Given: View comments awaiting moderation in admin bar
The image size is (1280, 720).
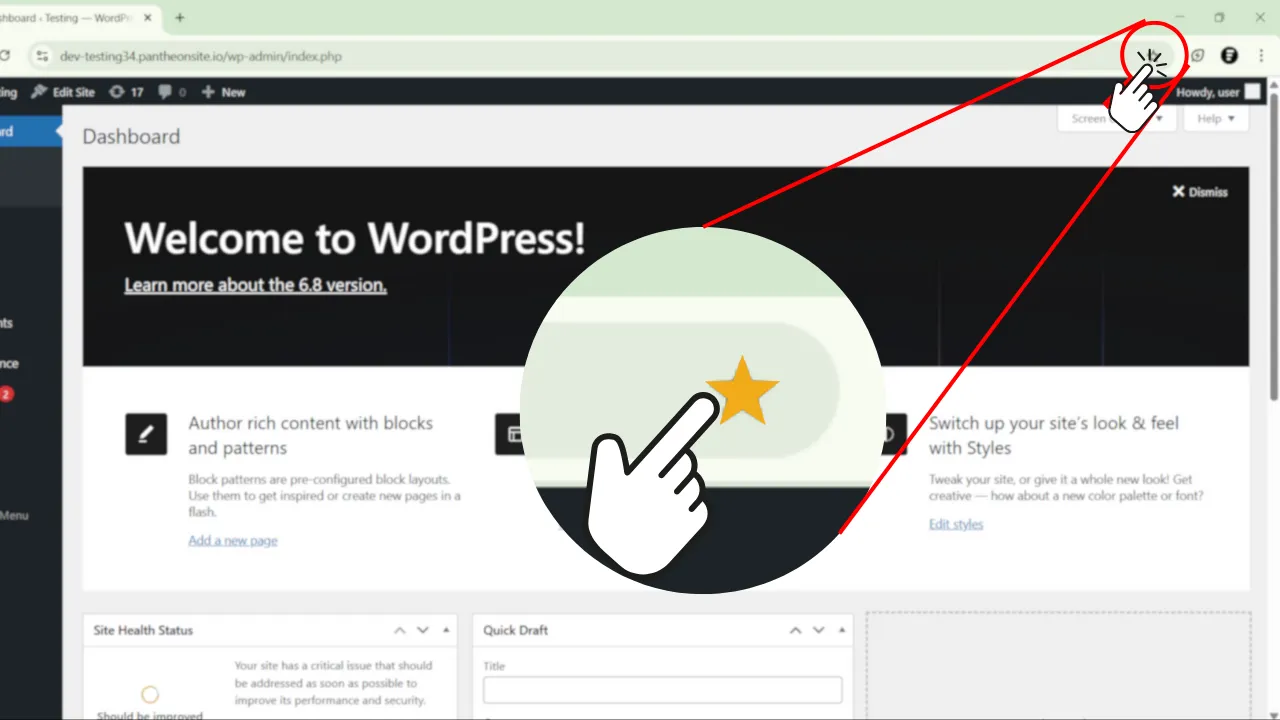Looking at the screenshot, I should click(x=172, y=92).
